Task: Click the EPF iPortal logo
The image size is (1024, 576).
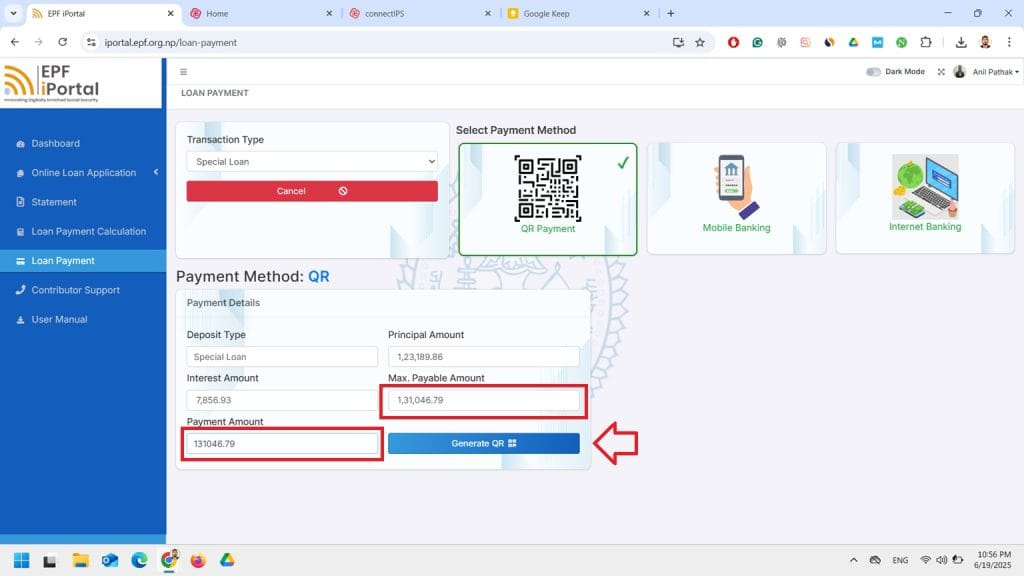Action: point(52,83)
